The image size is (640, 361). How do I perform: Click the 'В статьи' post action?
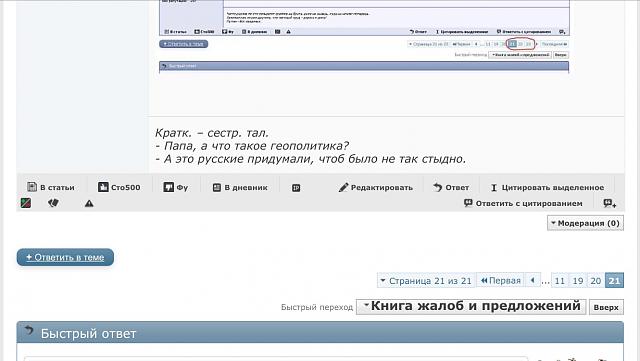click(51, 187)
